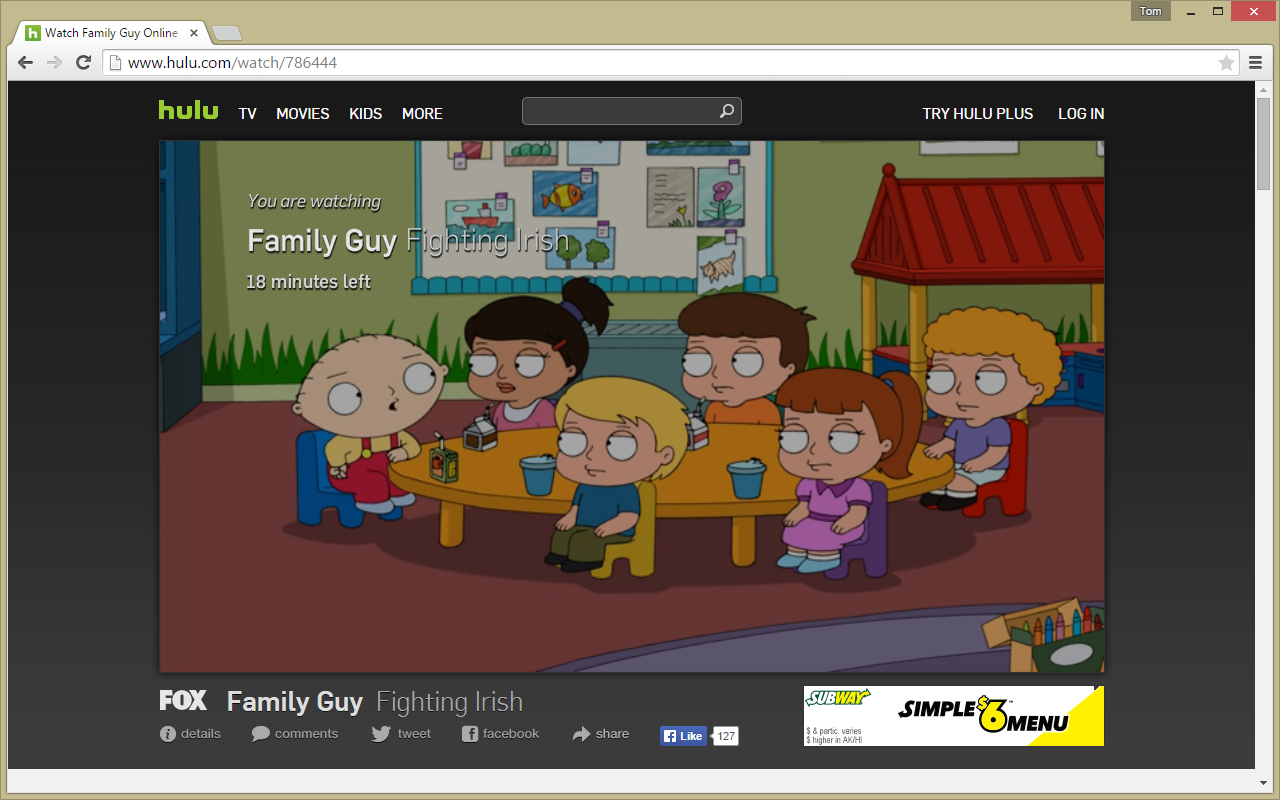Click the address bar URL
Image resolution: width=1280 pixels, height=800 pixels.
click(x=233, y=63)
